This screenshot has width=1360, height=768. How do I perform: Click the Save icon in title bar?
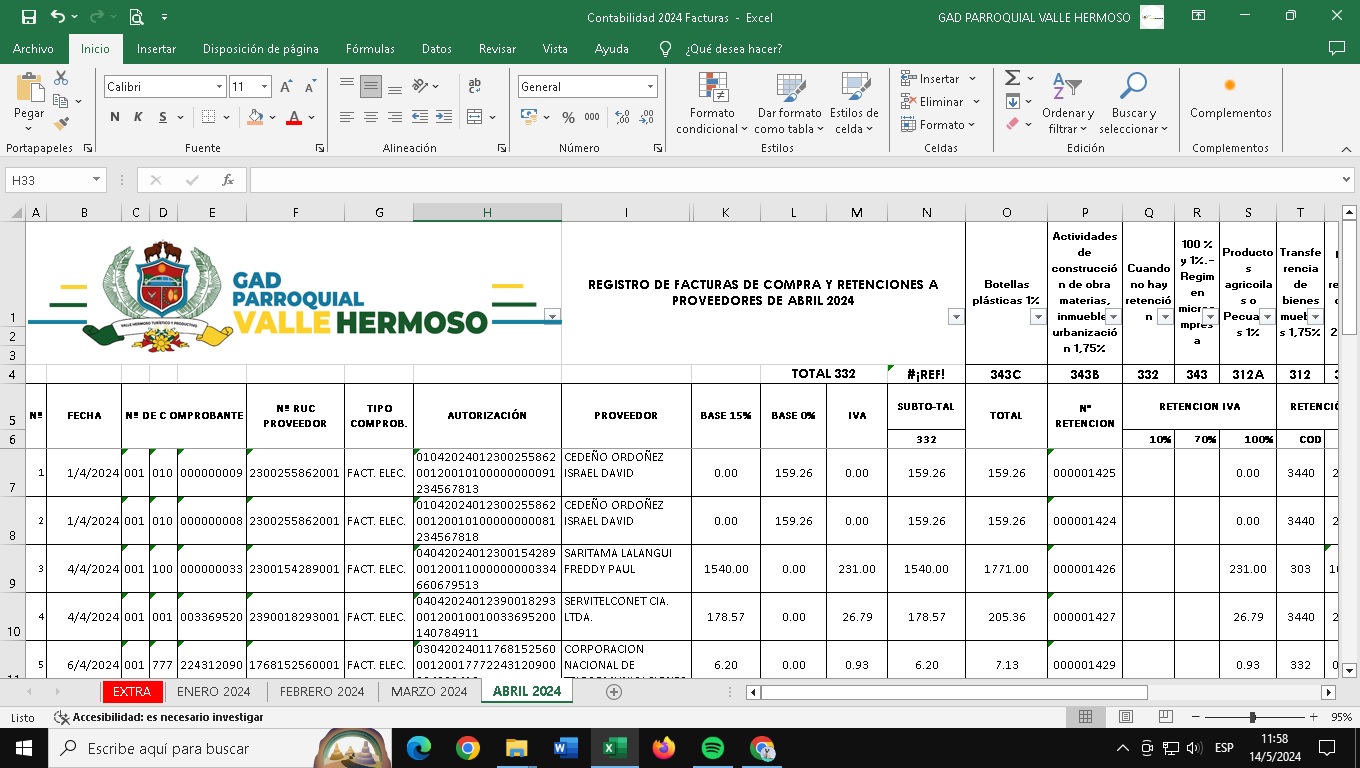point(28,17)
